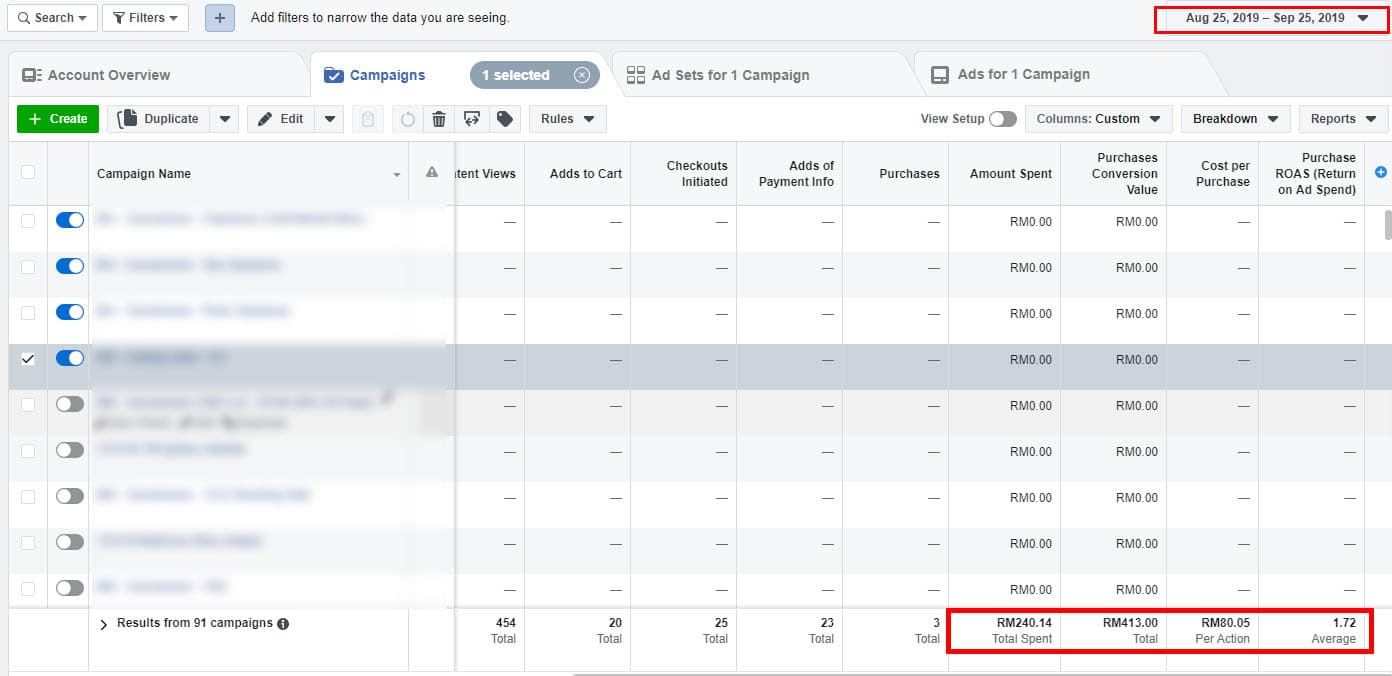This screenshot has height=676, width=1392.
Task: Click the blue plus add-column icon
Action: click(x=1381, y=172)
